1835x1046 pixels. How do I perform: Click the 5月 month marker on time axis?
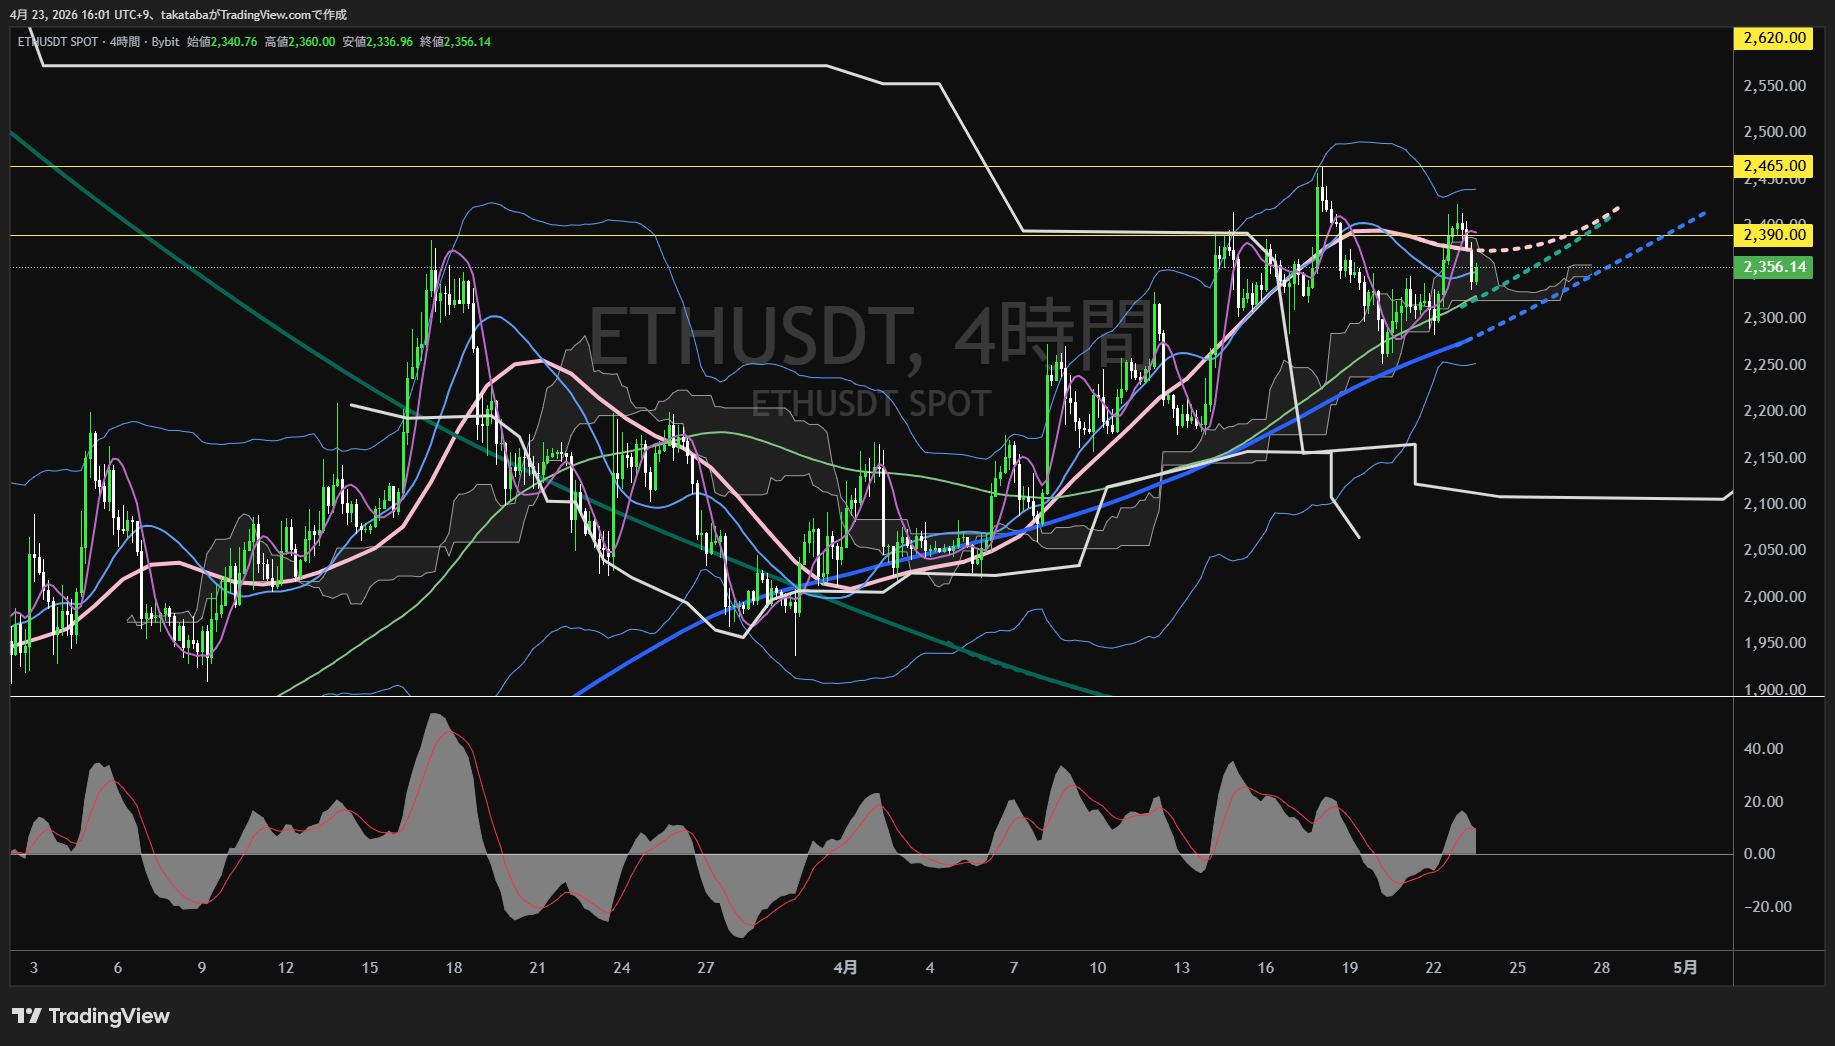[x=1685, y=967]
